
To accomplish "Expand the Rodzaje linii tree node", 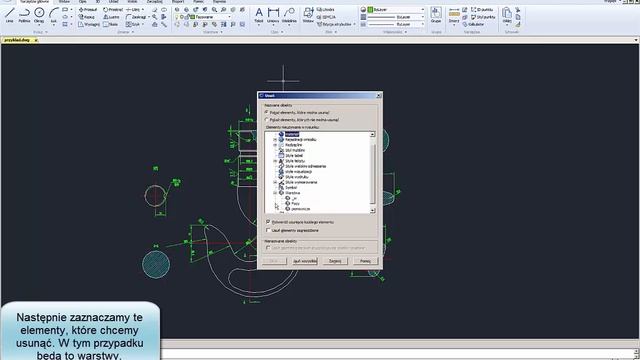I will tap(275, 145).
